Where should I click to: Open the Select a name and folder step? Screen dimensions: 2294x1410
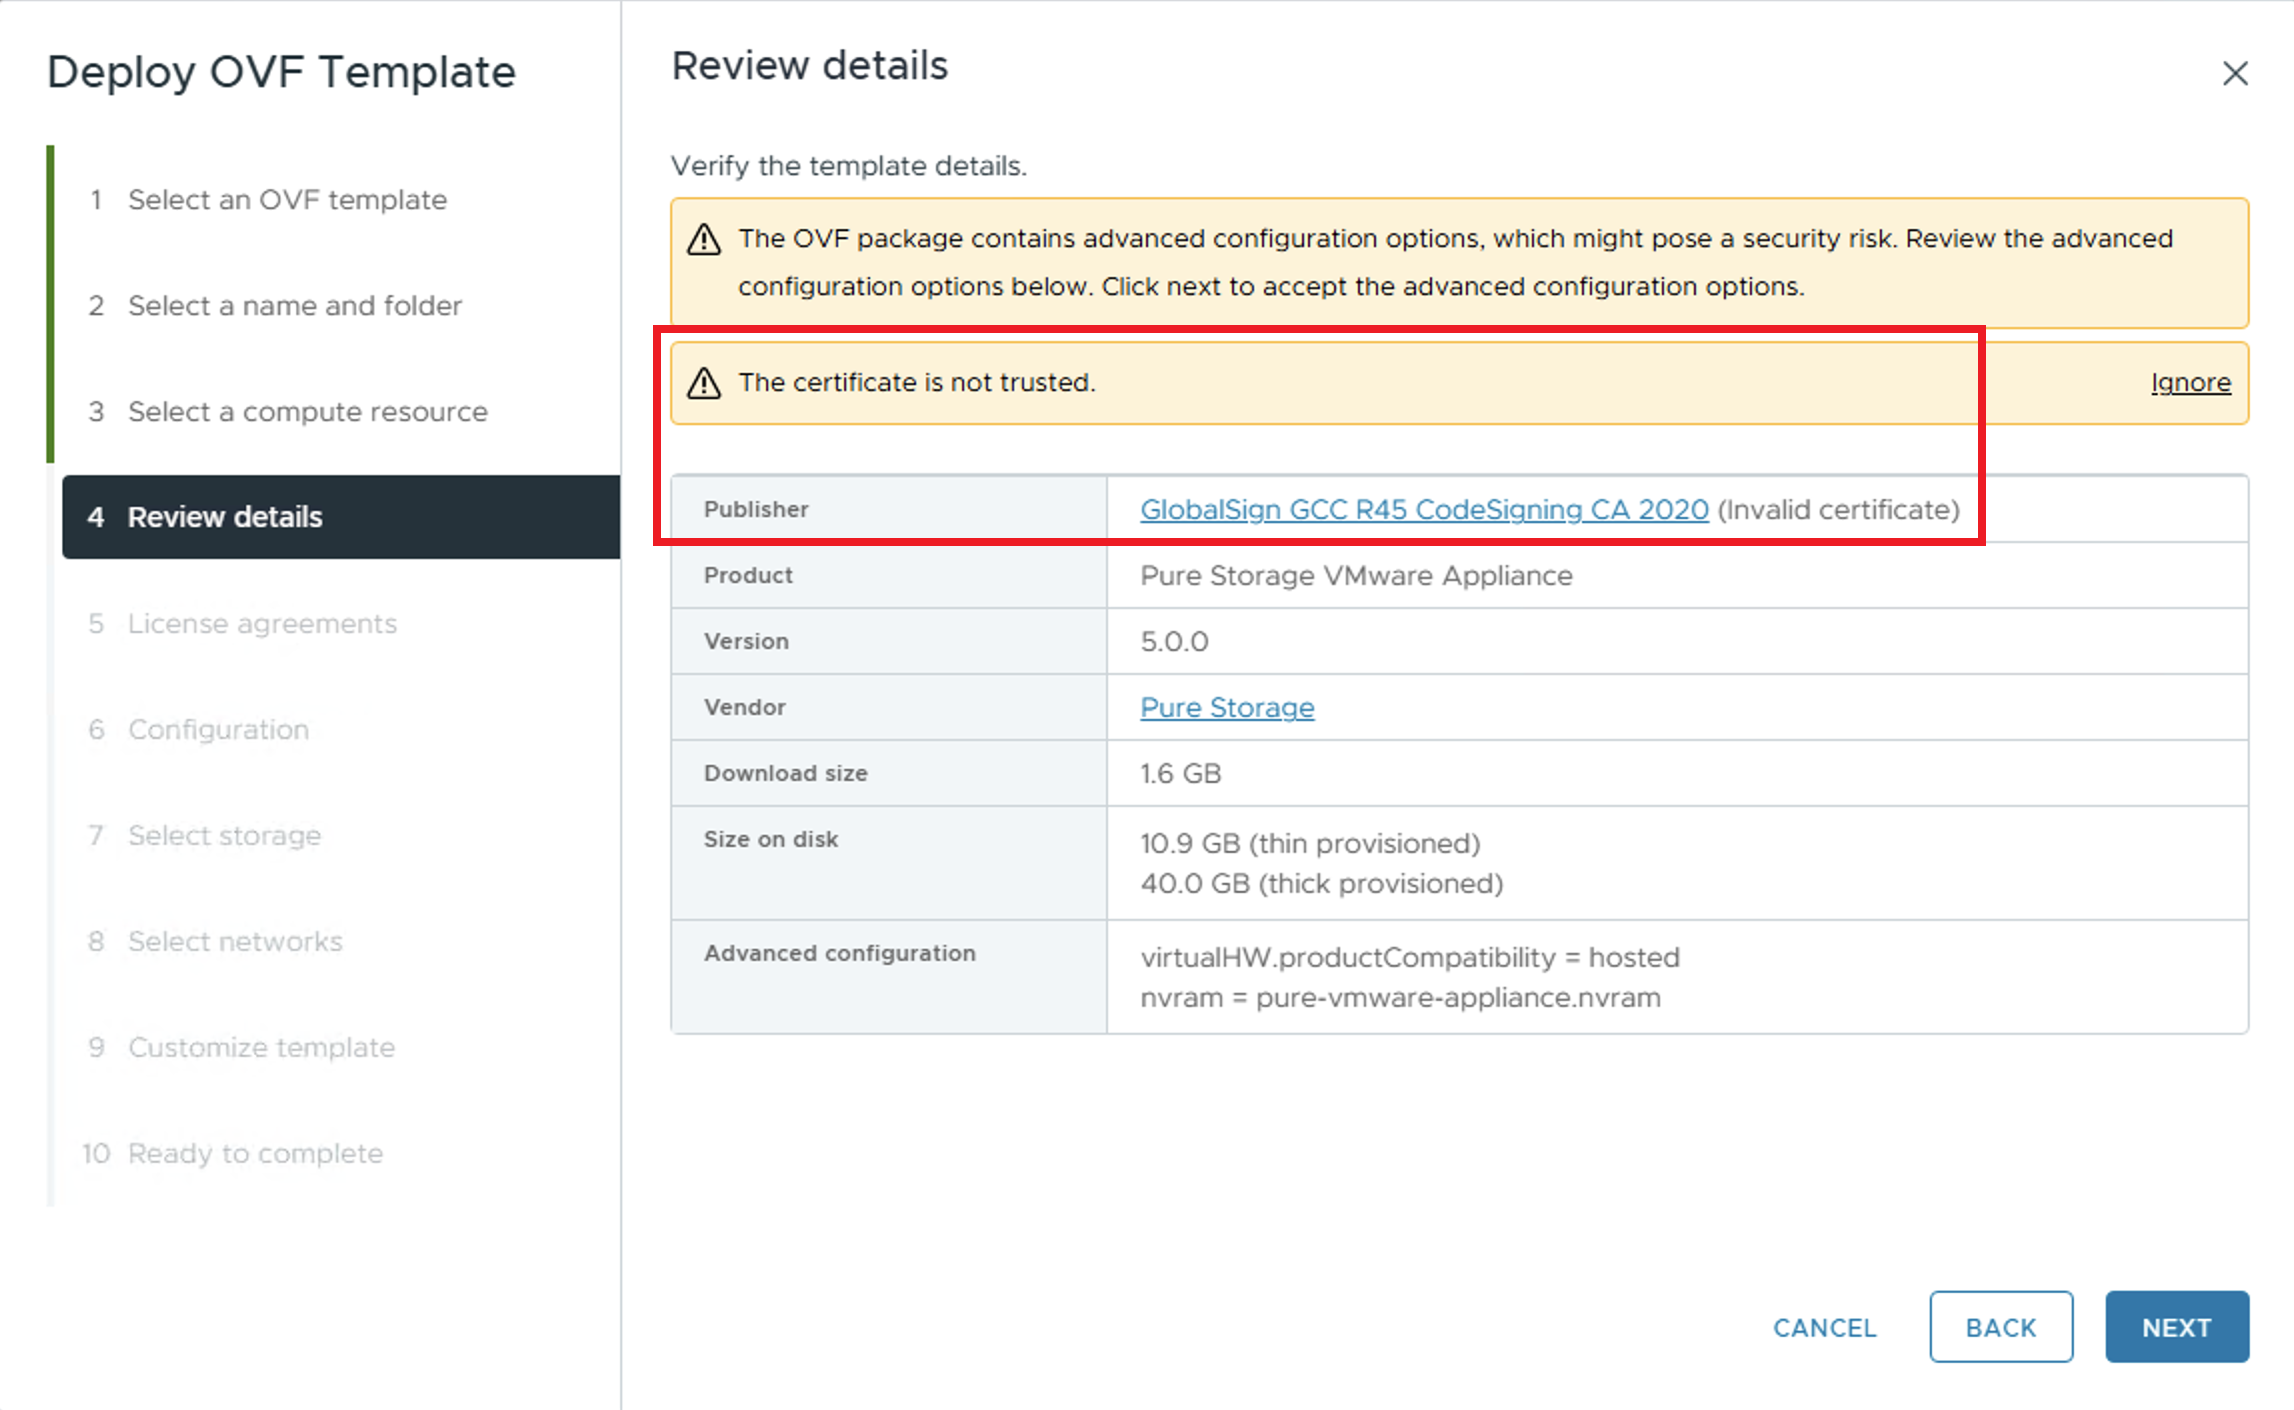click(294, 305)
